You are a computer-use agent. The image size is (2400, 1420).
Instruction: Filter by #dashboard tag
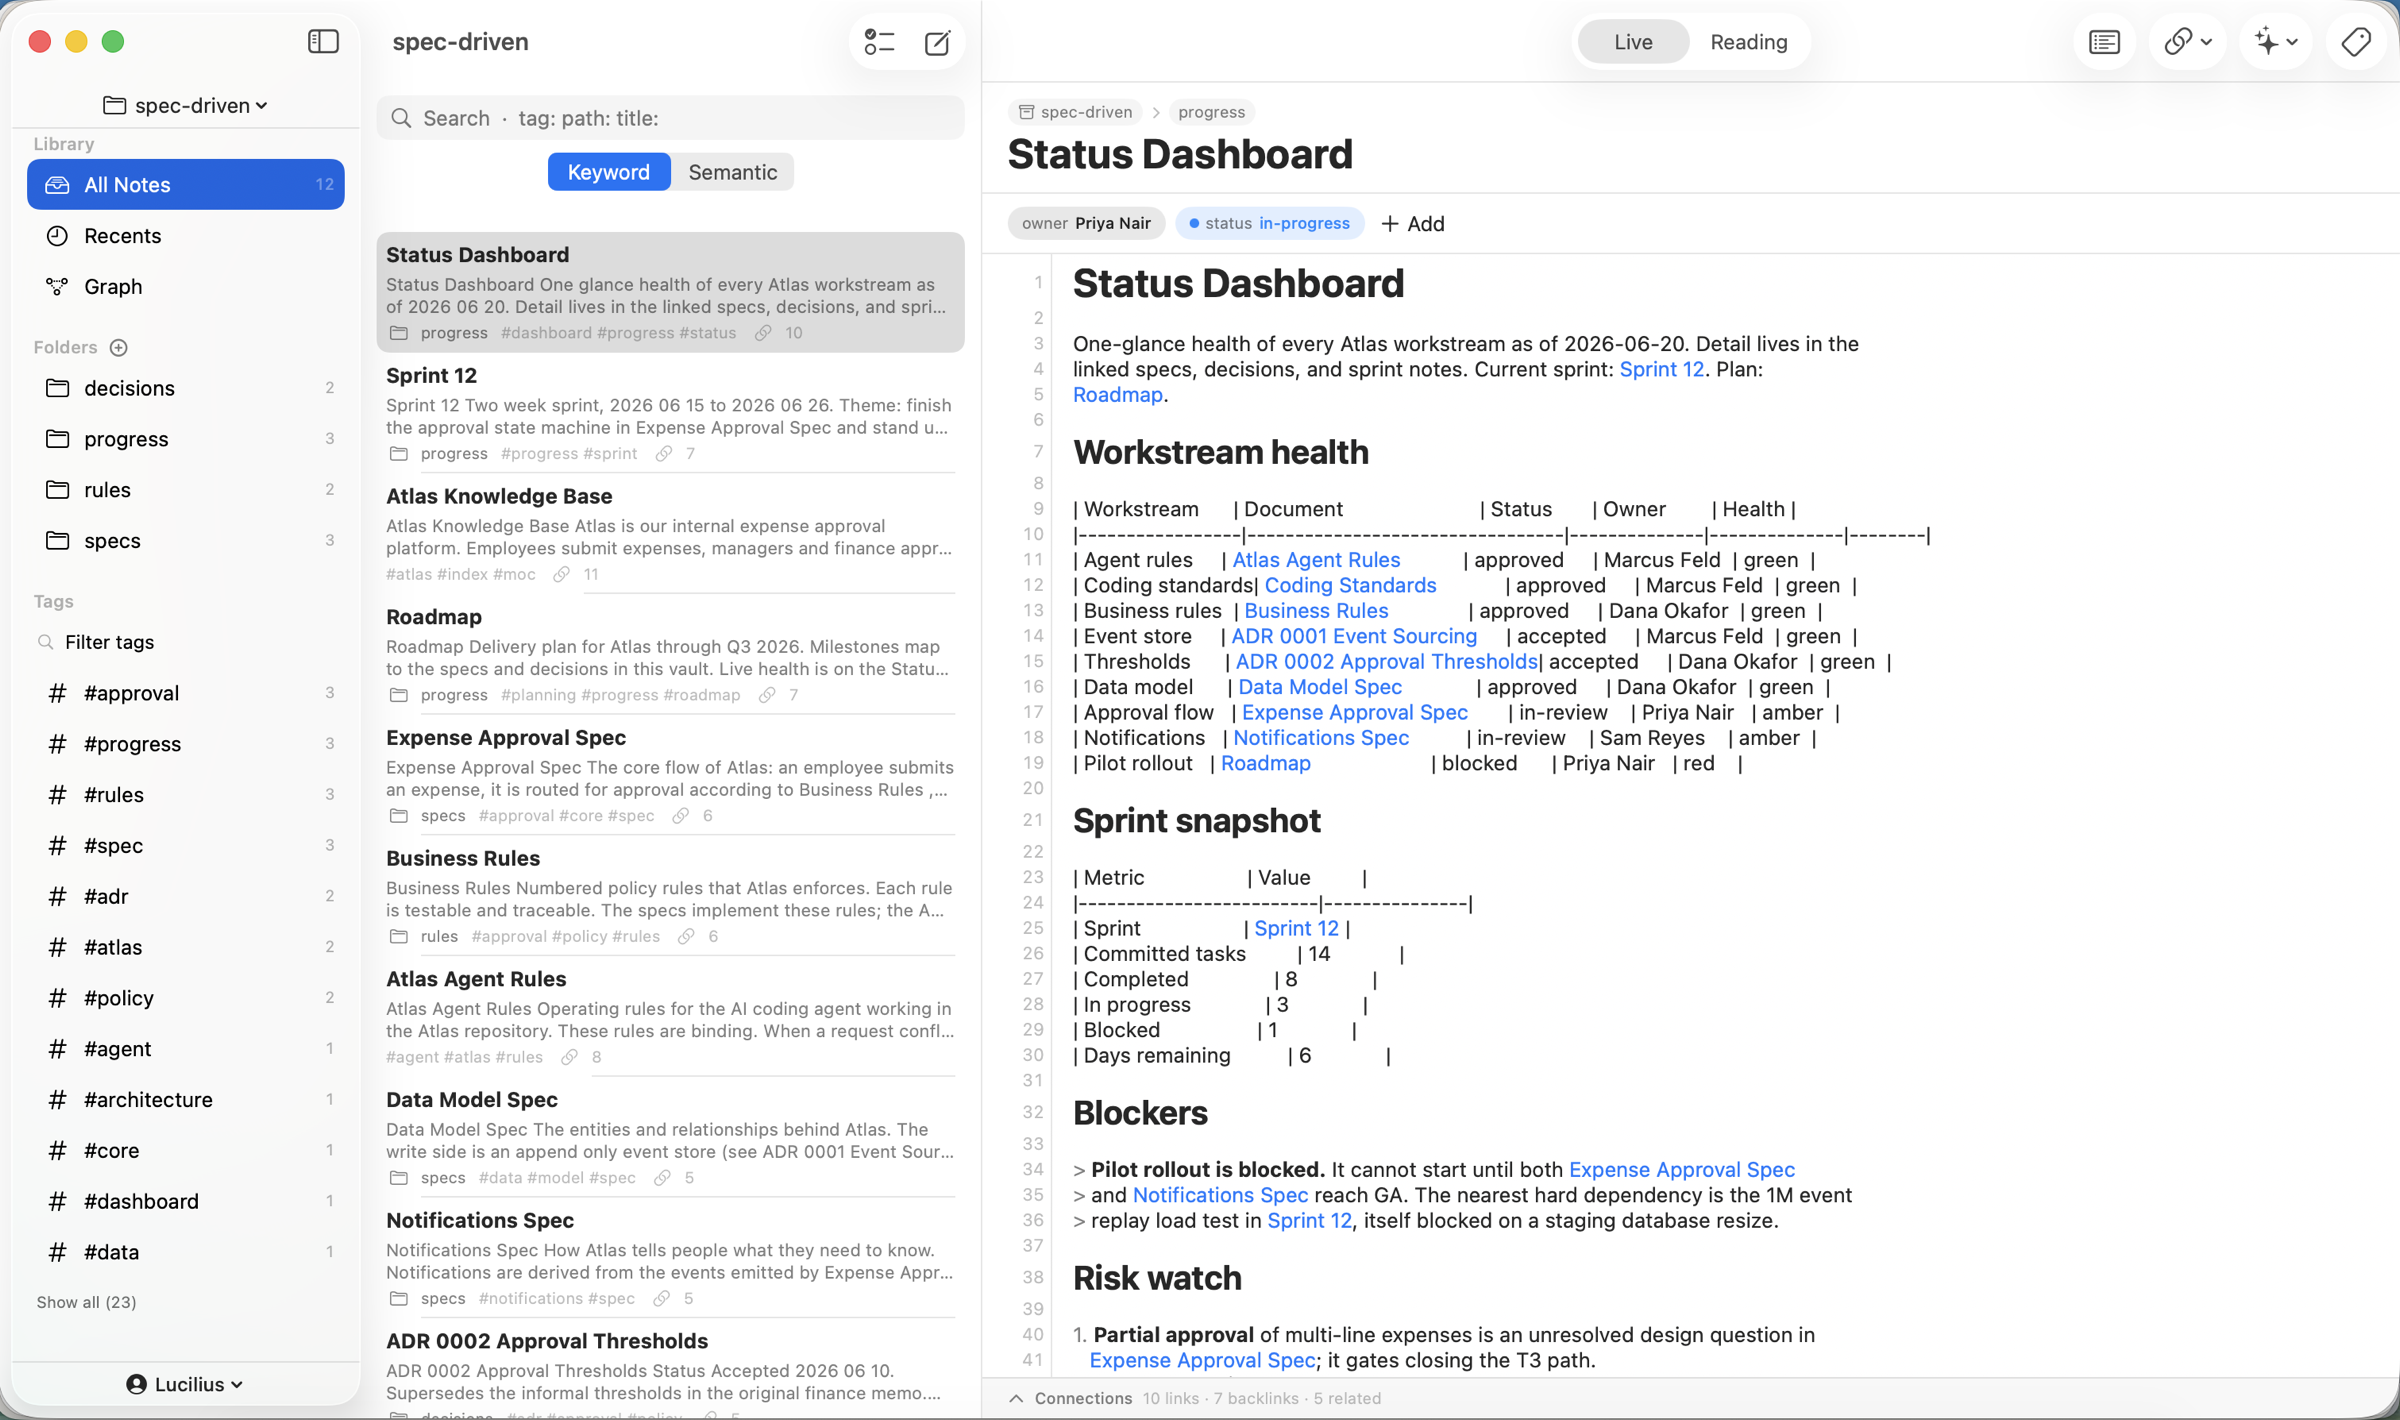[186, 1201]
